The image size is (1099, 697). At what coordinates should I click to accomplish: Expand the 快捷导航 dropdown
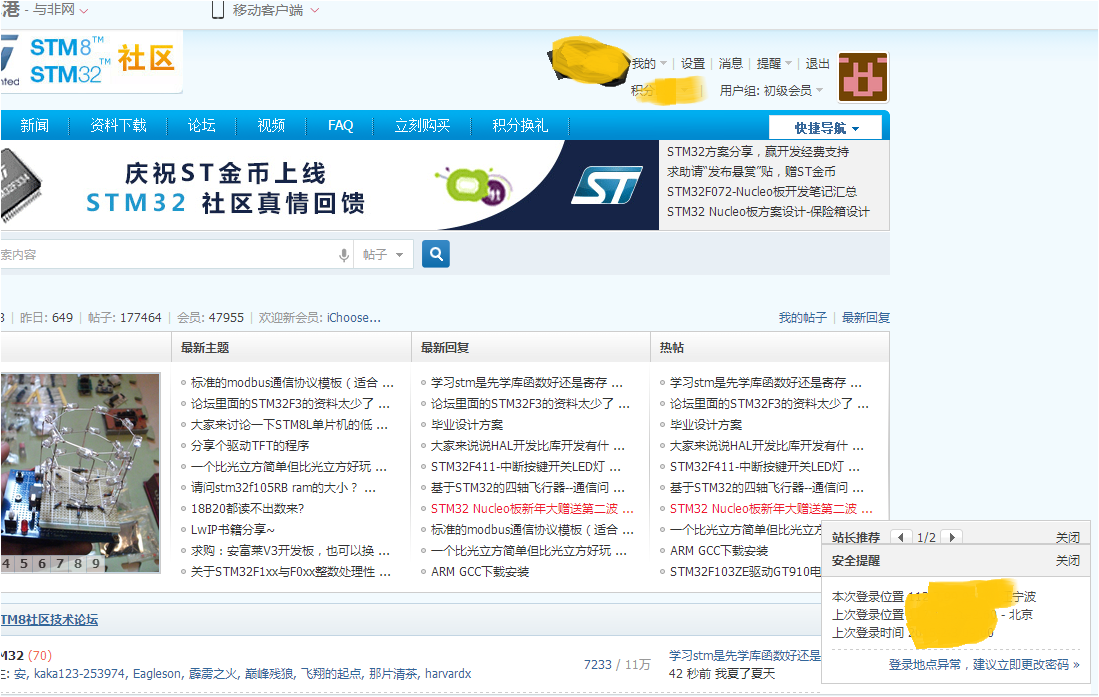[x=826, y=128]
